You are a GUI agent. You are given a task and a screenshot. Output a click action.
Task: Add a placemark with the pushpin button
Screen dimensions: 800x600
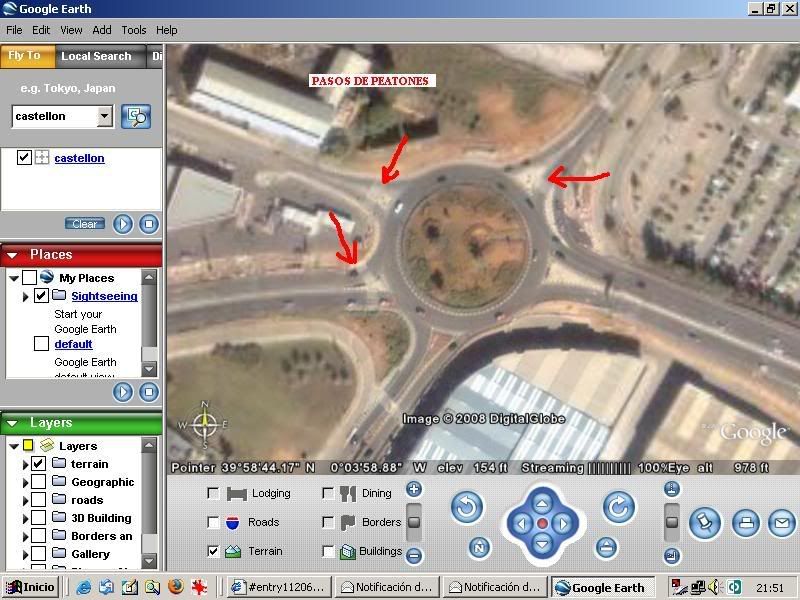click(705, 523)
